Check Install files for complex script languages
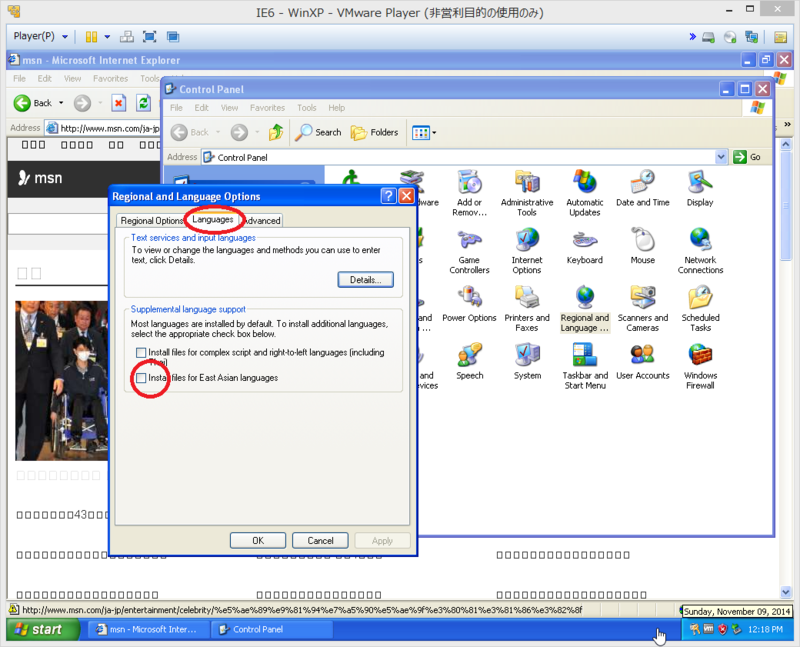The height and width of the screenshot is (647, 800). [141, 353]
